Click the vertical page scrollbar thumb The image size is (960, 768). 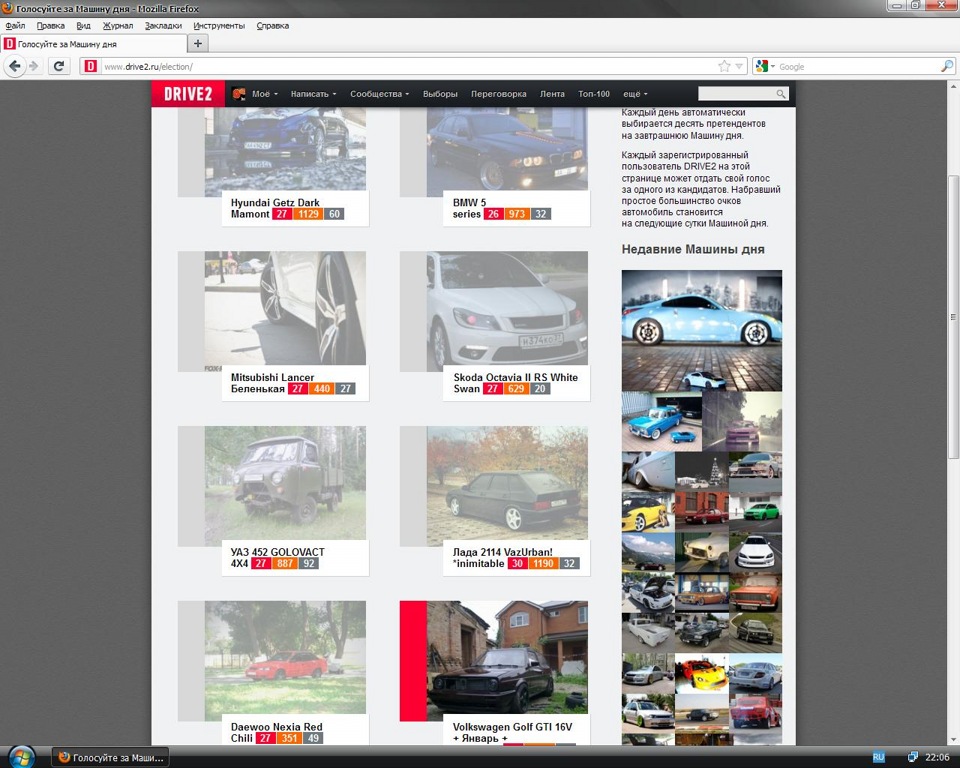pos(953,317)
